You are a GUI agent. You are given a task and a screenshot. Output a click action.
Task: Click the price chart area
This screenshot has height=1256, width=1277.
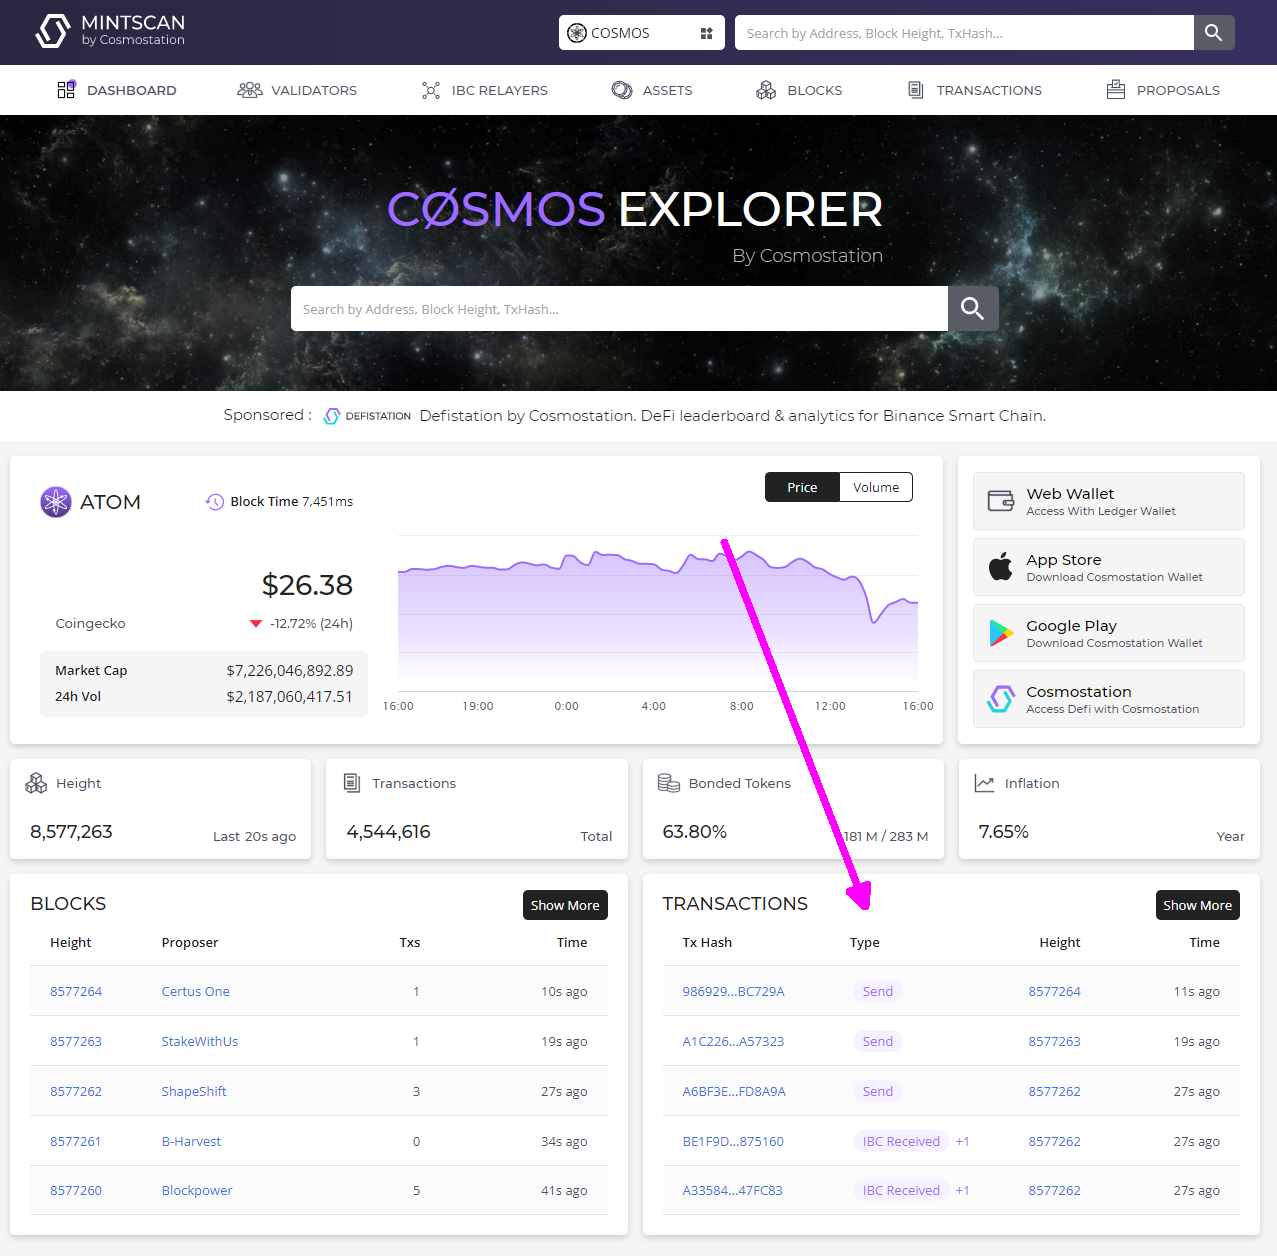[x=658, y=613]
